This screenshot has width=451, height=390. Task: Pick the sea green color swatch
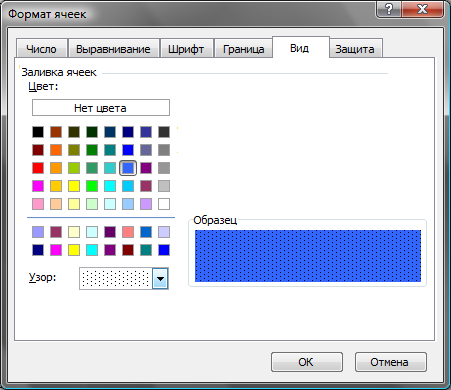(92, 168)
